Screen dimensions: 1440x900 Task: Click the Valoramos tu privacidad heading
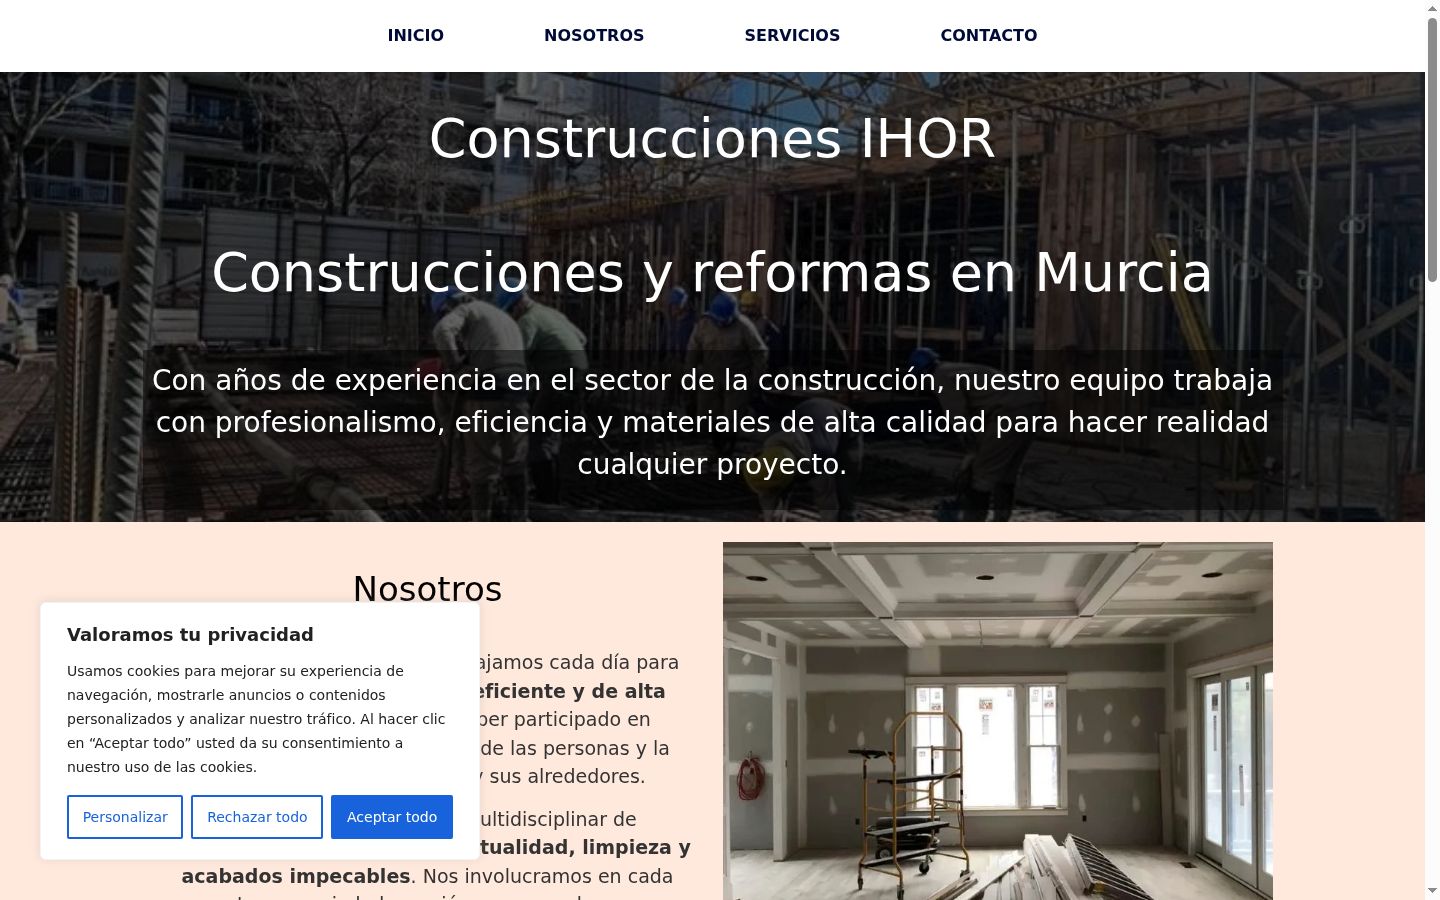coord(190,634)
